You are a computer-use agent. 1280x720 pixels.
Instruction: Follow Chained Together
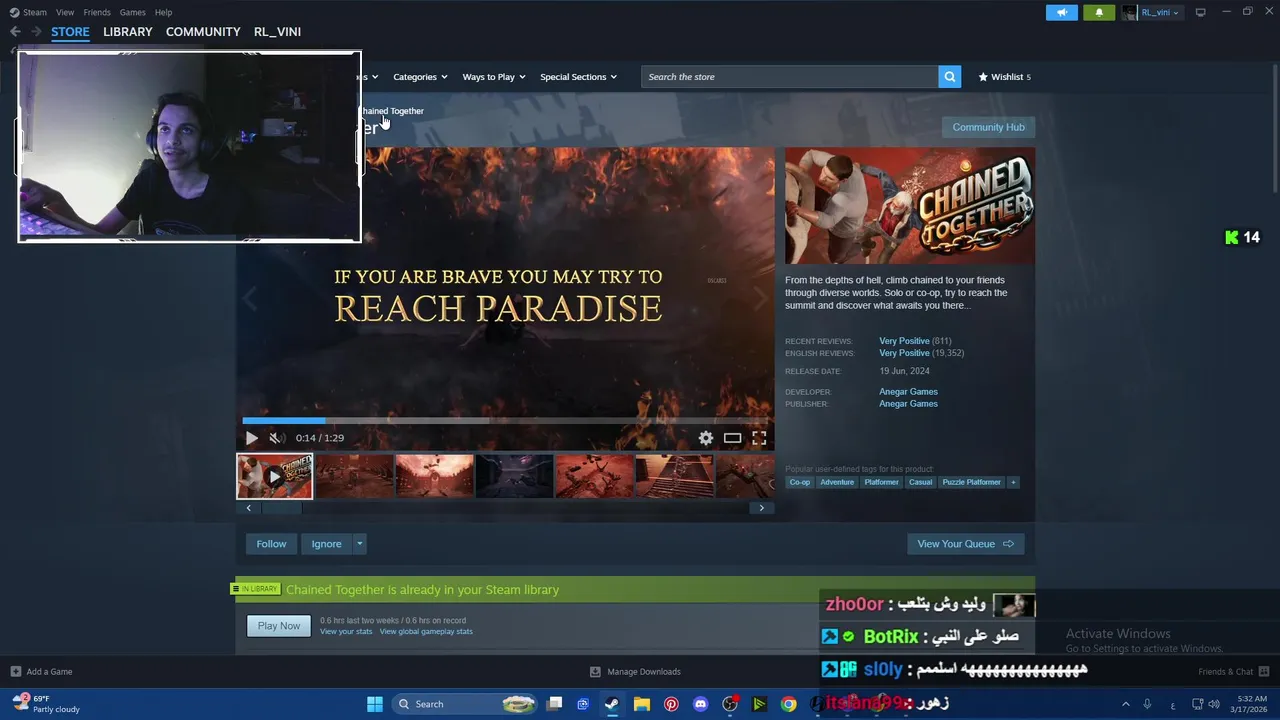point(271,544)
